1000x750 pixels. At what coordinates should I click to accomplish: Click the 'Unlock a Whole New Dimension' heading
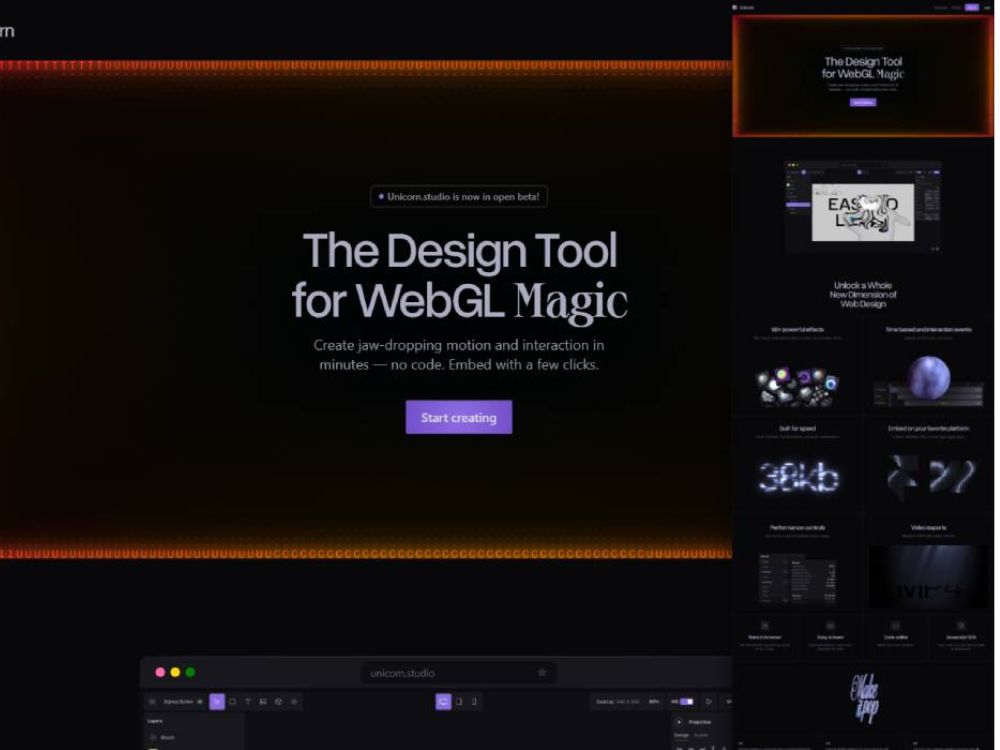click(863, 295)
